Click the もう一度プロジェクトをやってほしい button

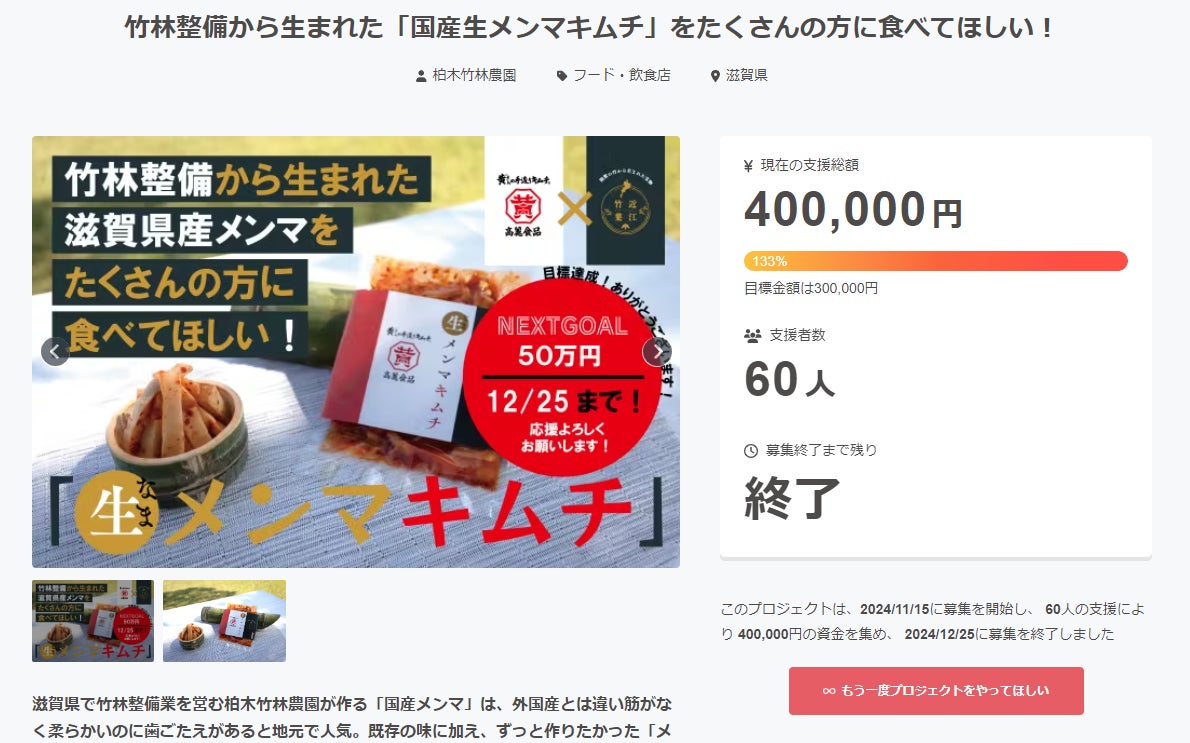pyautogui.click(x=936, y=691)
